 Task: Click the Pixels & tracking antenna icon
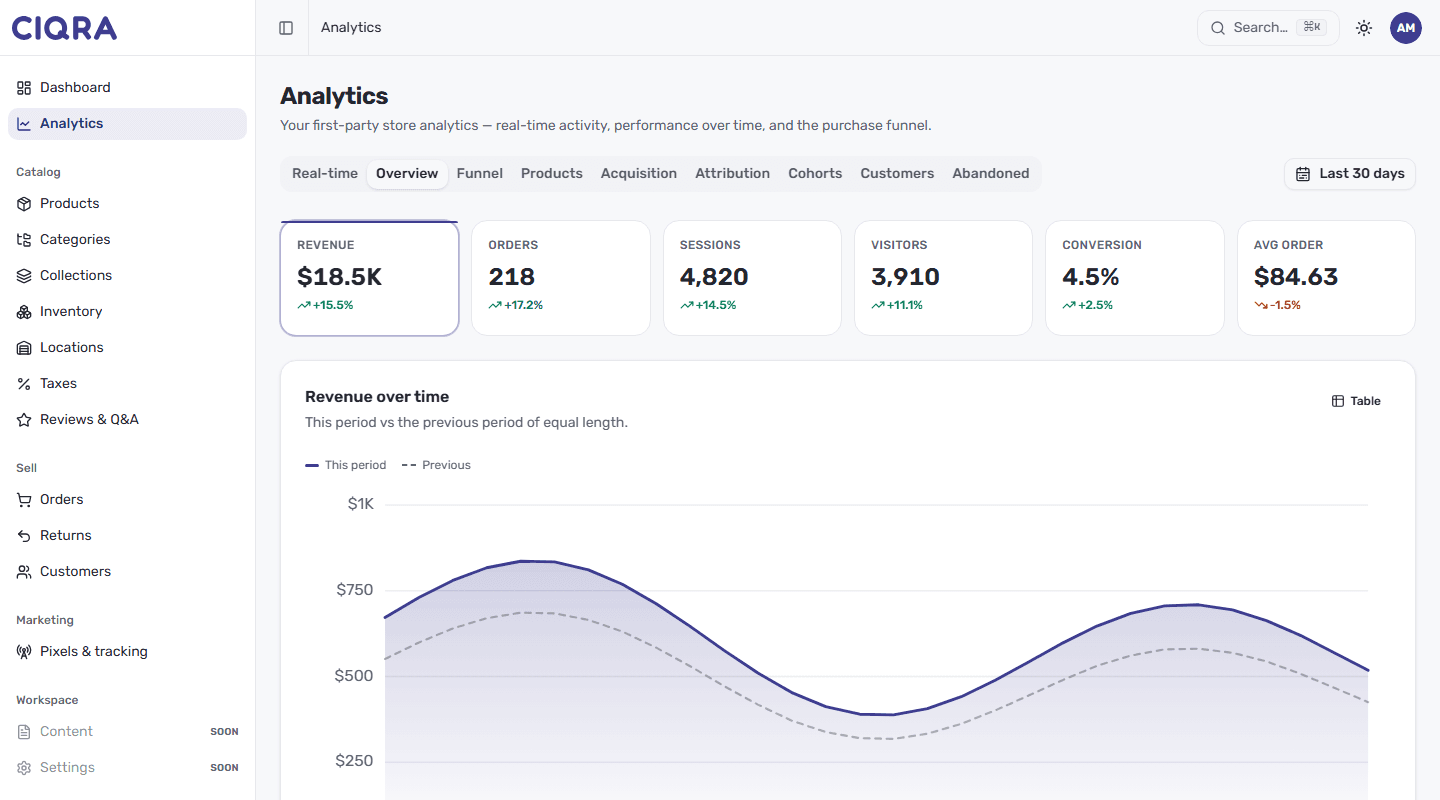(x=24, y=652)
